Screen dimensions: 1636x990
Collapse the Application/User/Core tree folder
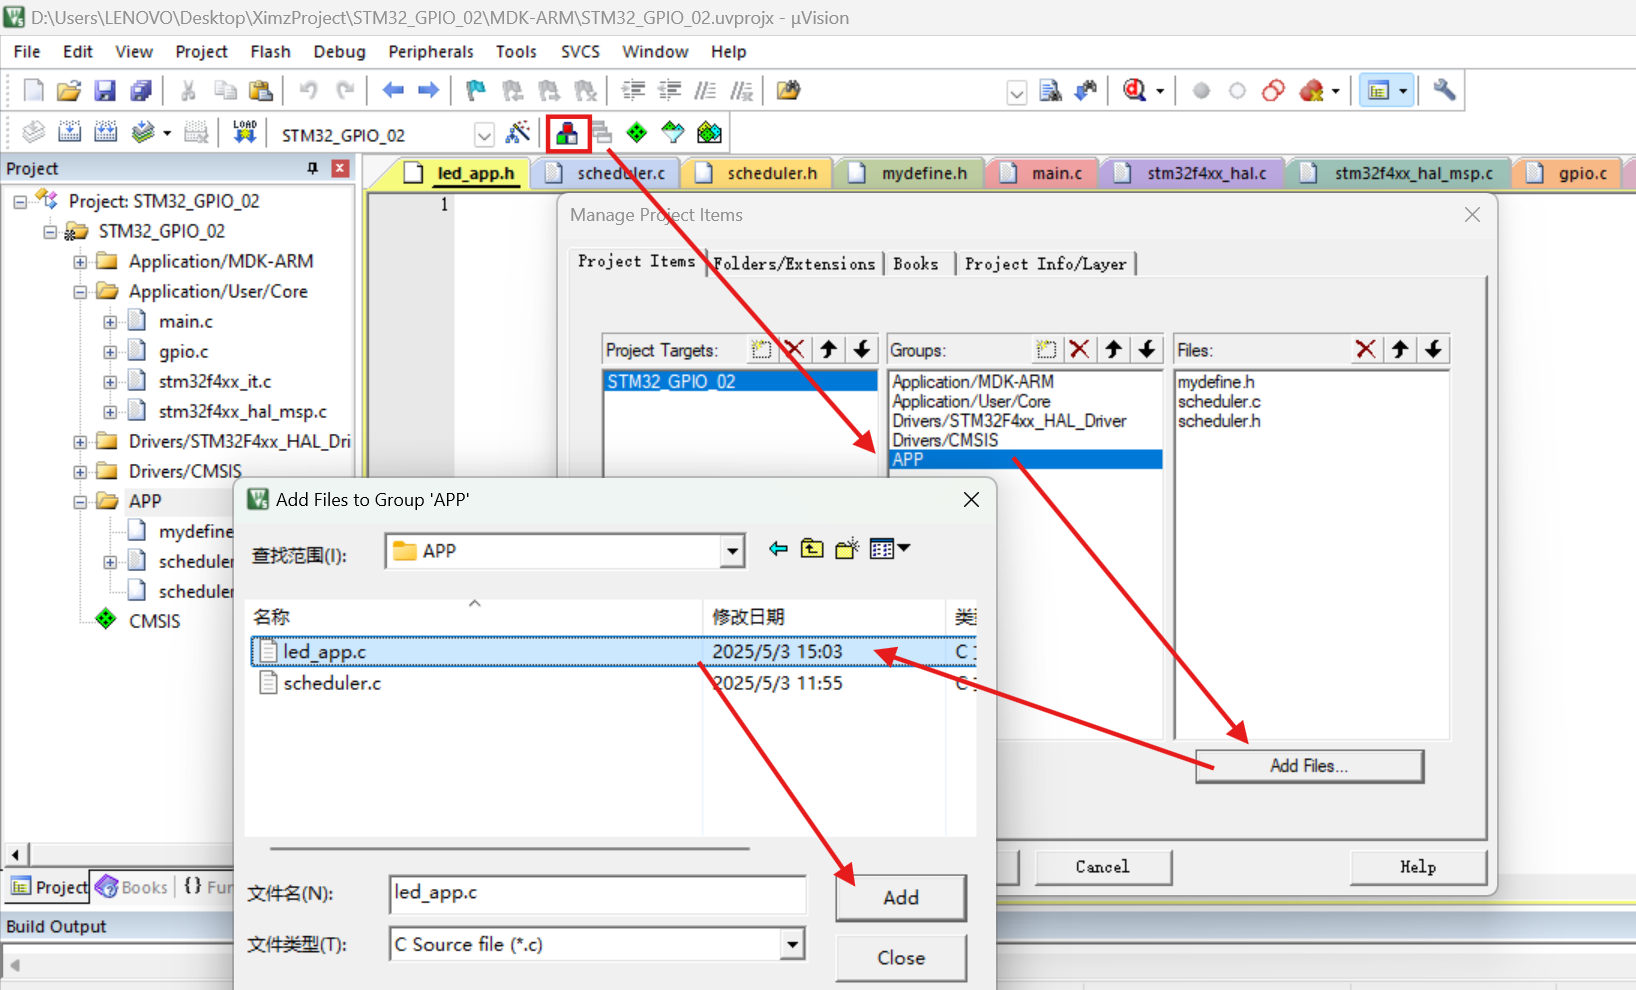[x=80, y=292]
